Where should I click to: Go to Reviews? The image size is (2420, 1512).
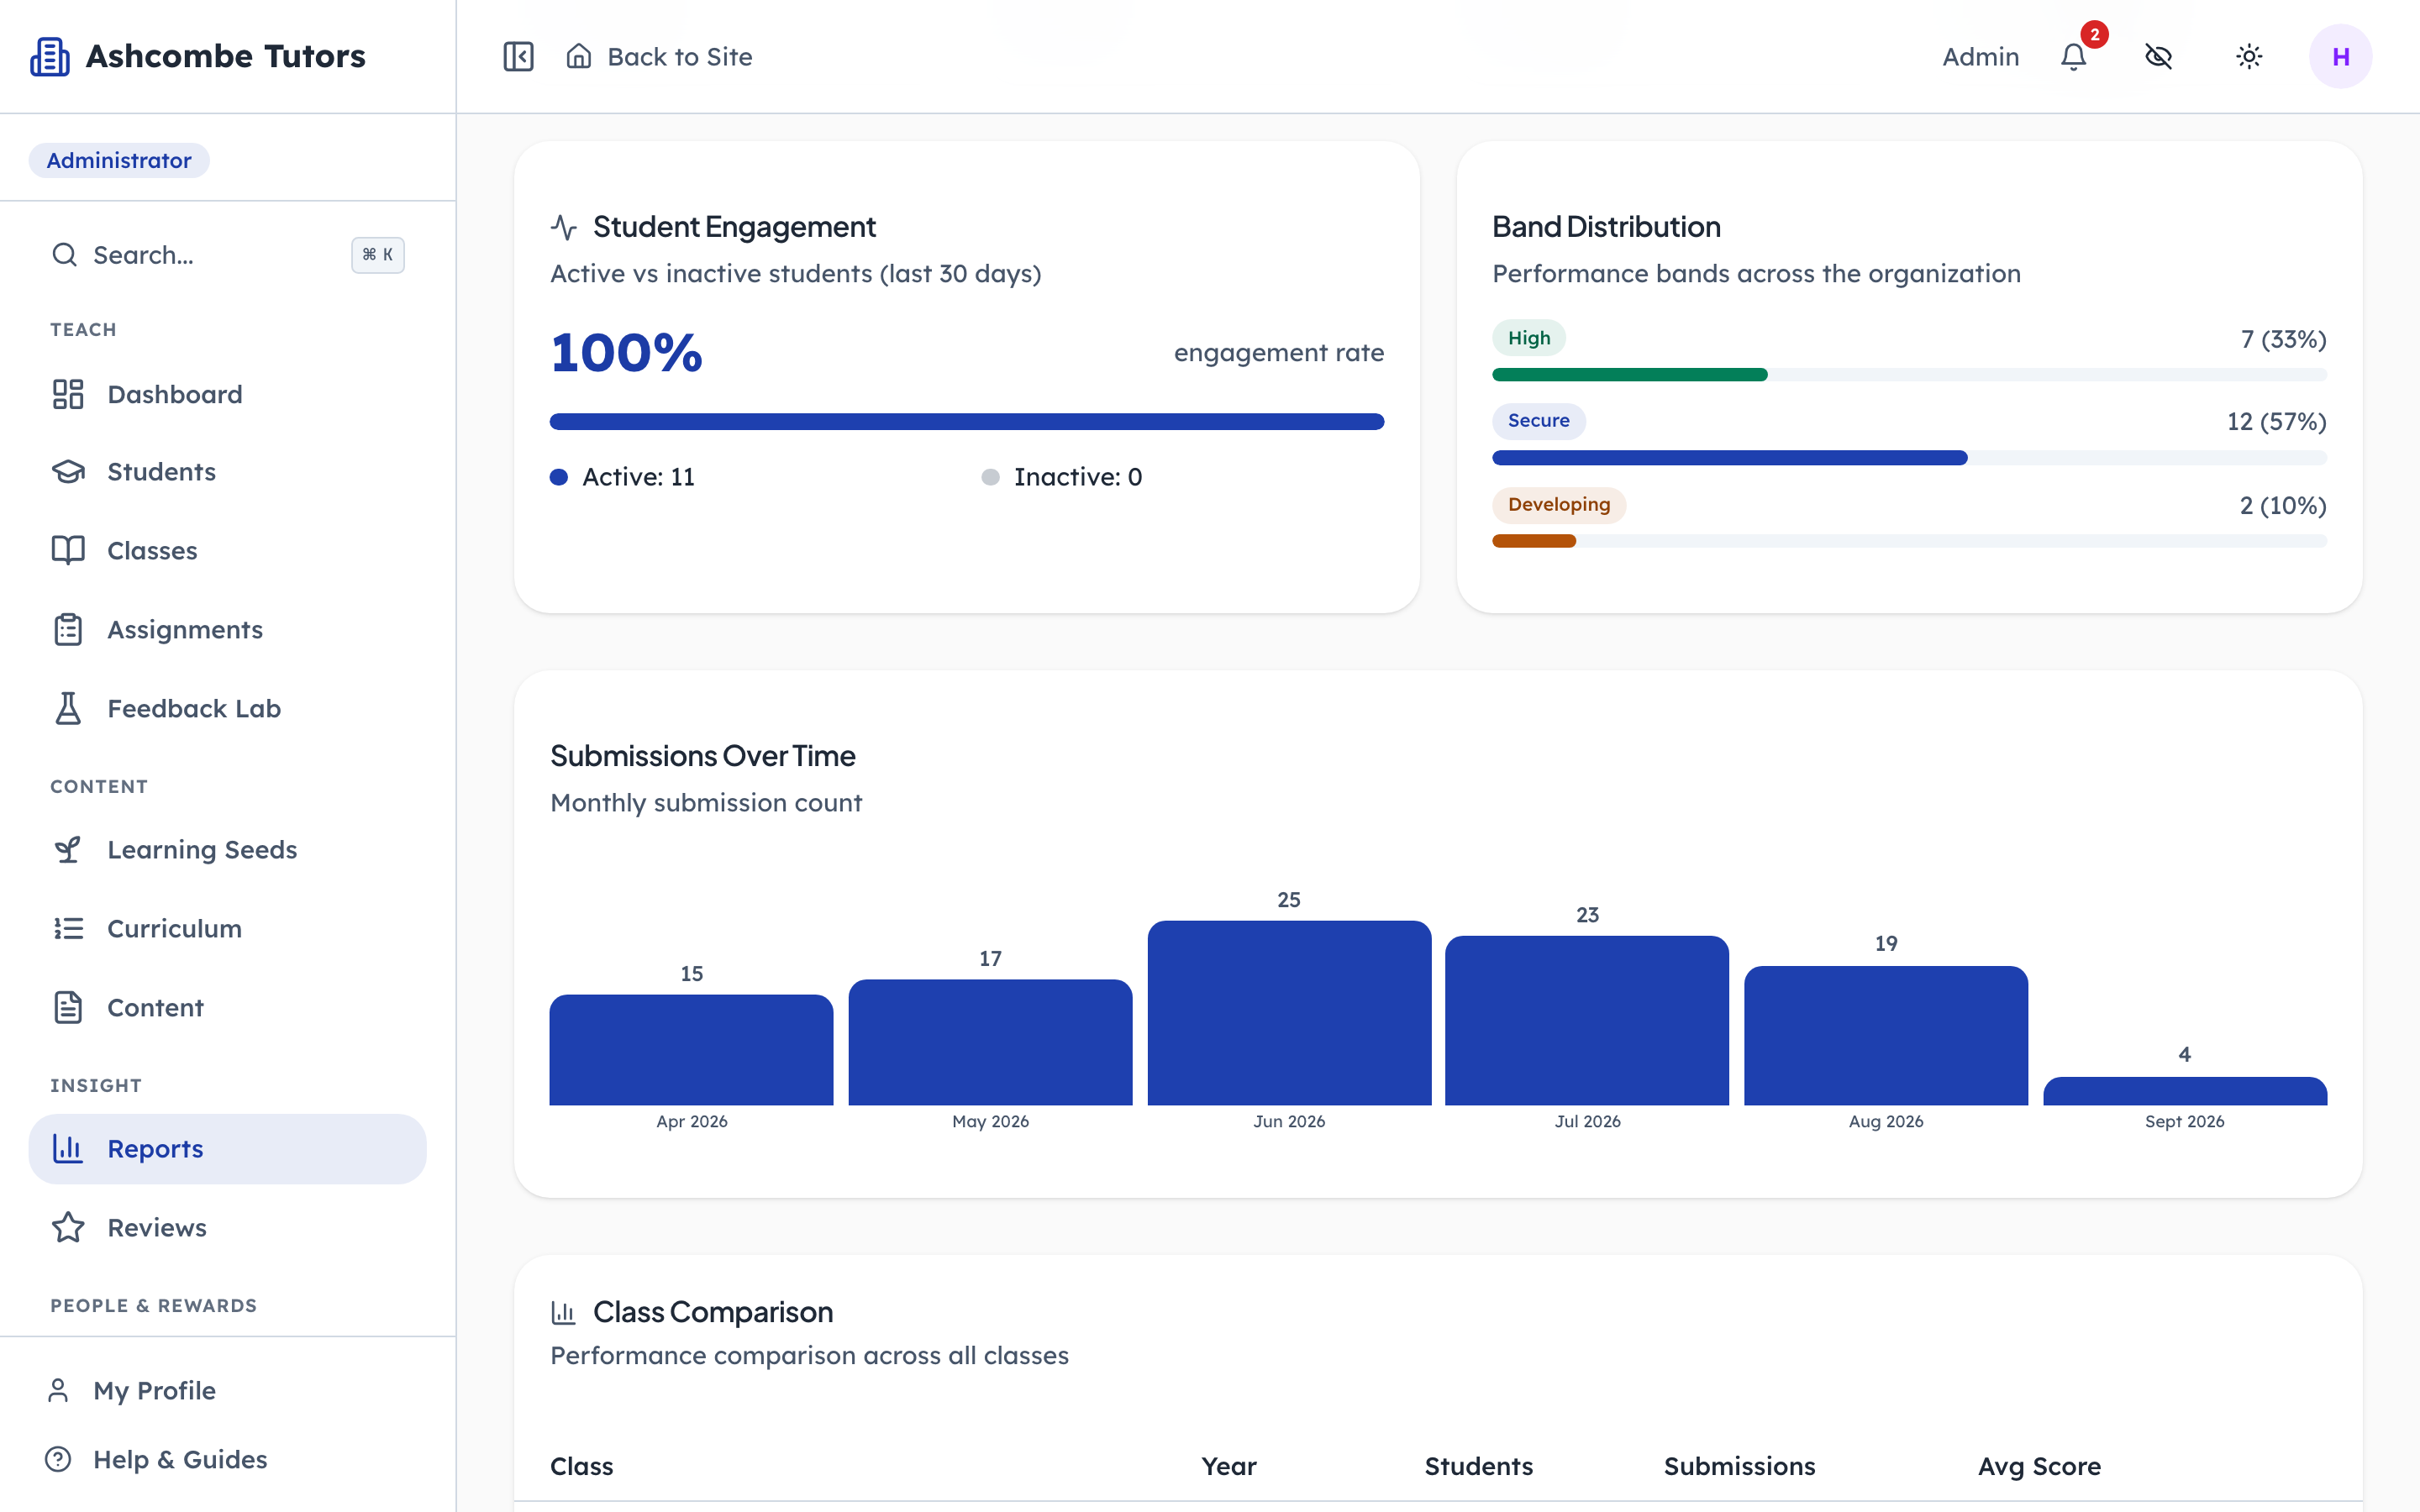click(228, 1227)
